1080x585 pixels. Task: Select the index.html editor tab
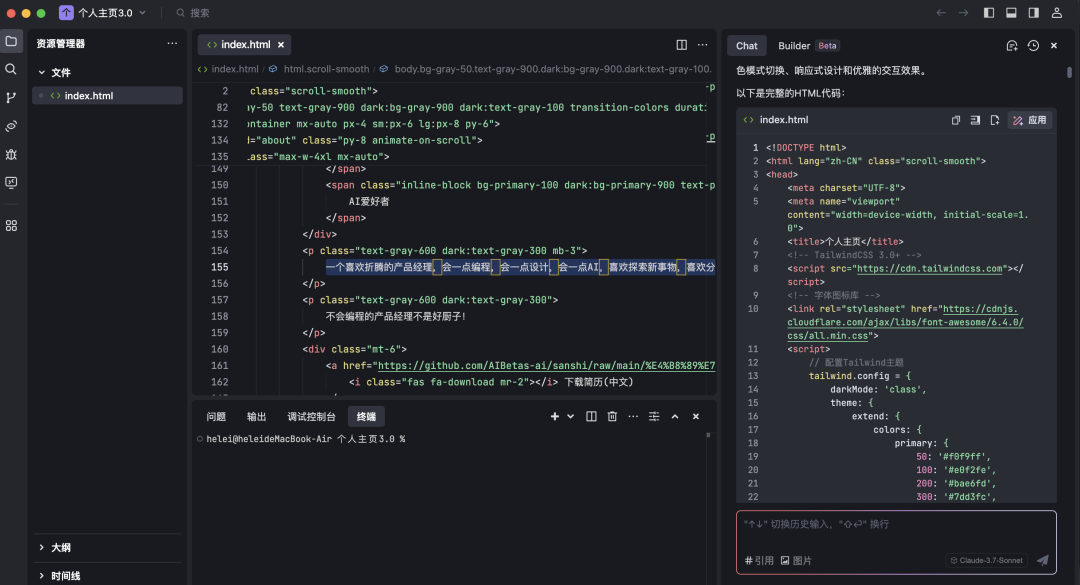[x=245, y=45]
